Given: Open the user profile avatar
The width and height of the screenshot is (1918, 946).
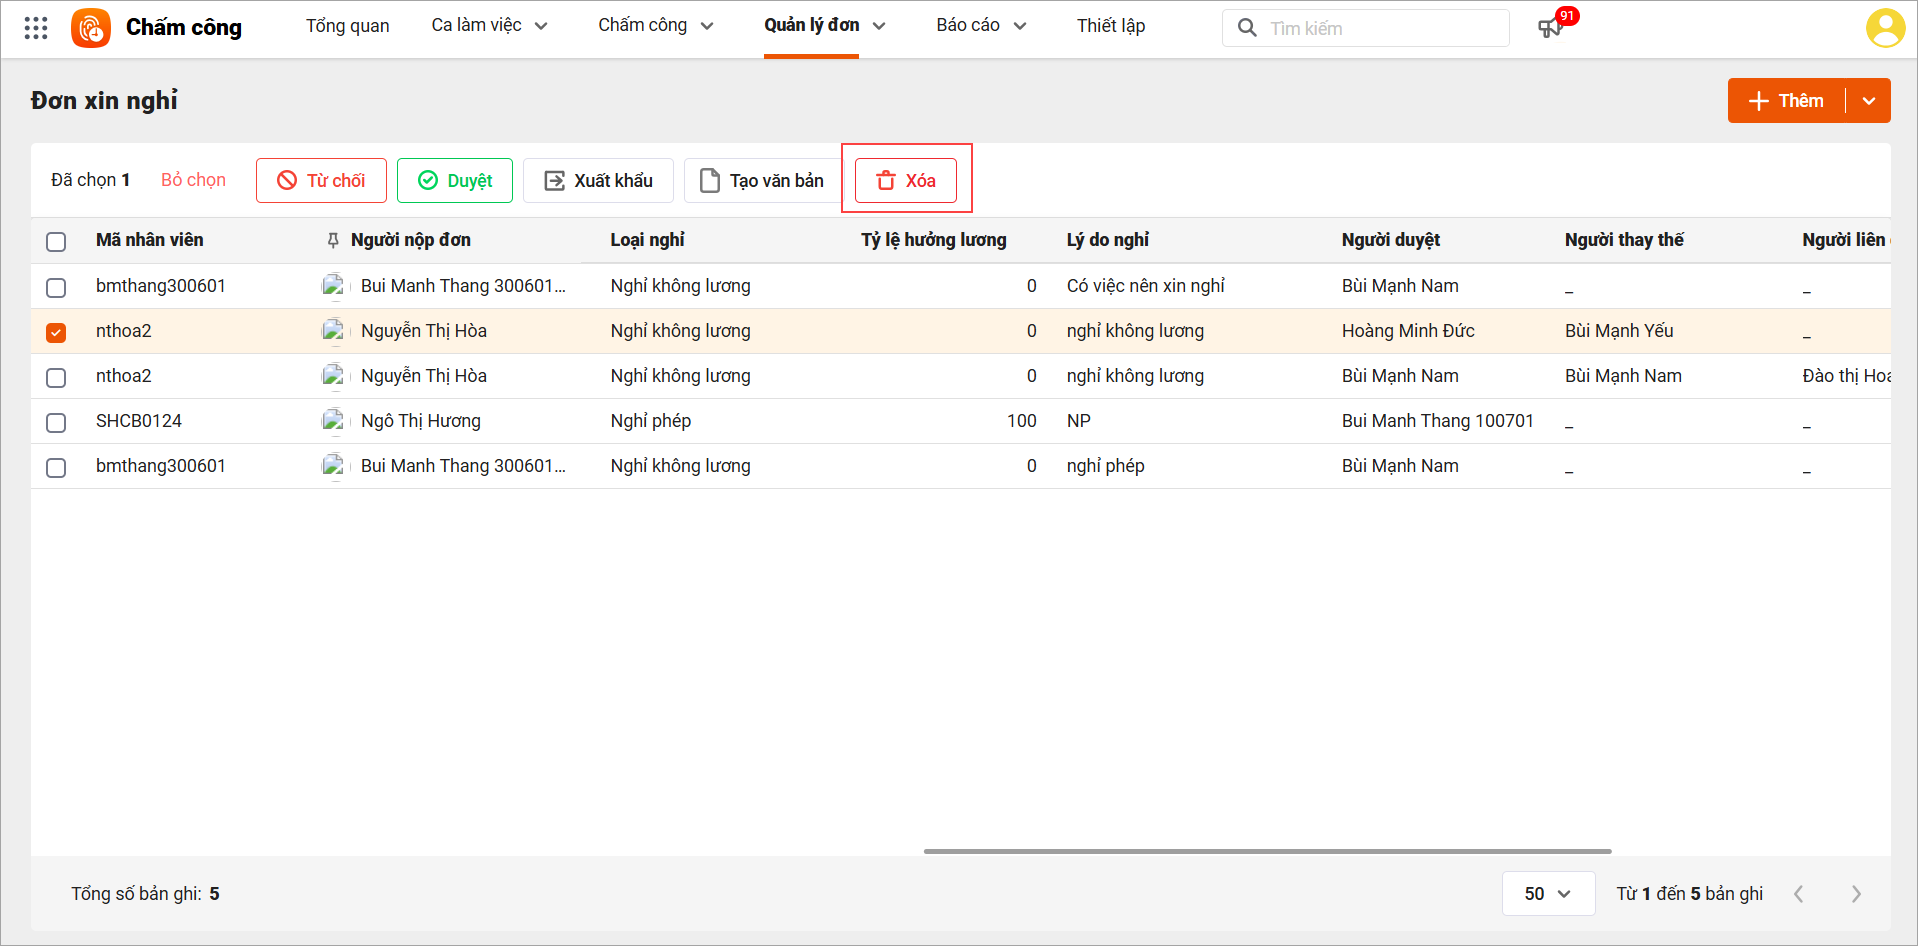Looking at the screenshot, I should click(1885, 28).
